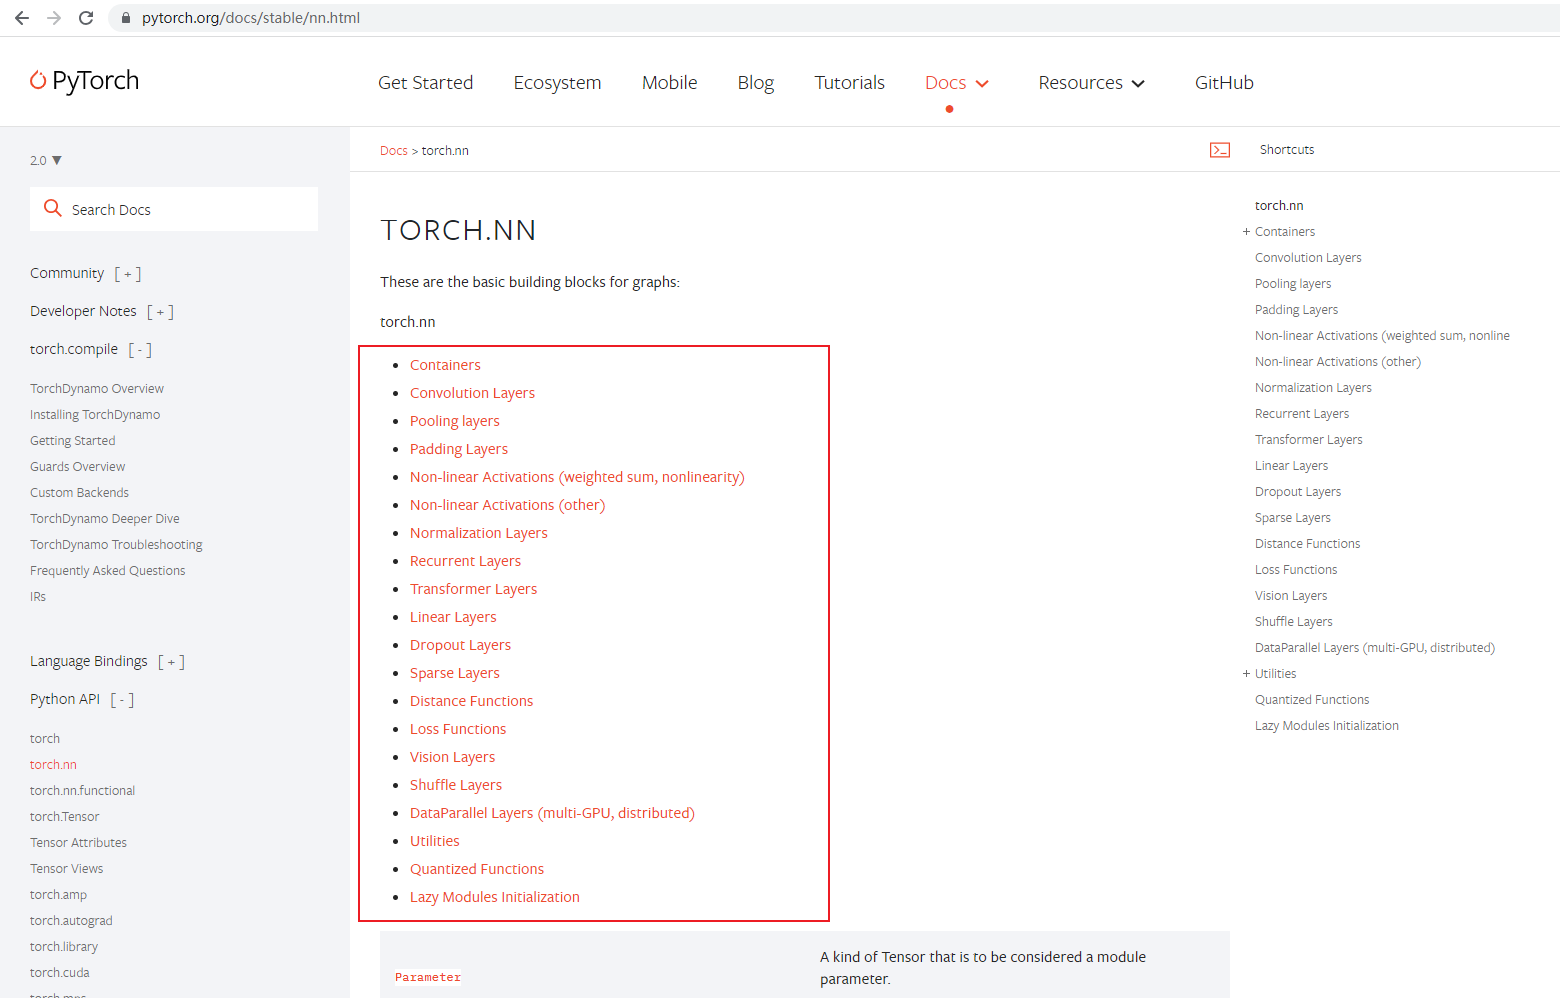Open Pooling layers in main list

click(455, 421)
